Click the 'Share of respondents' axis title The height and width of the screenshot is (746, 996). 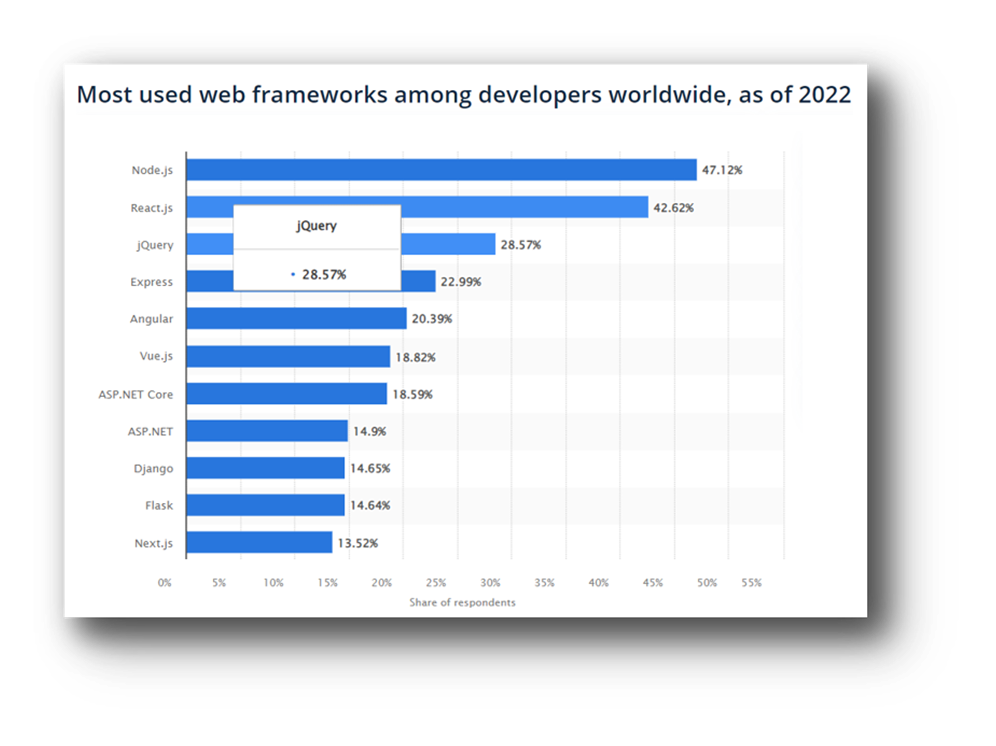[462, 602]
